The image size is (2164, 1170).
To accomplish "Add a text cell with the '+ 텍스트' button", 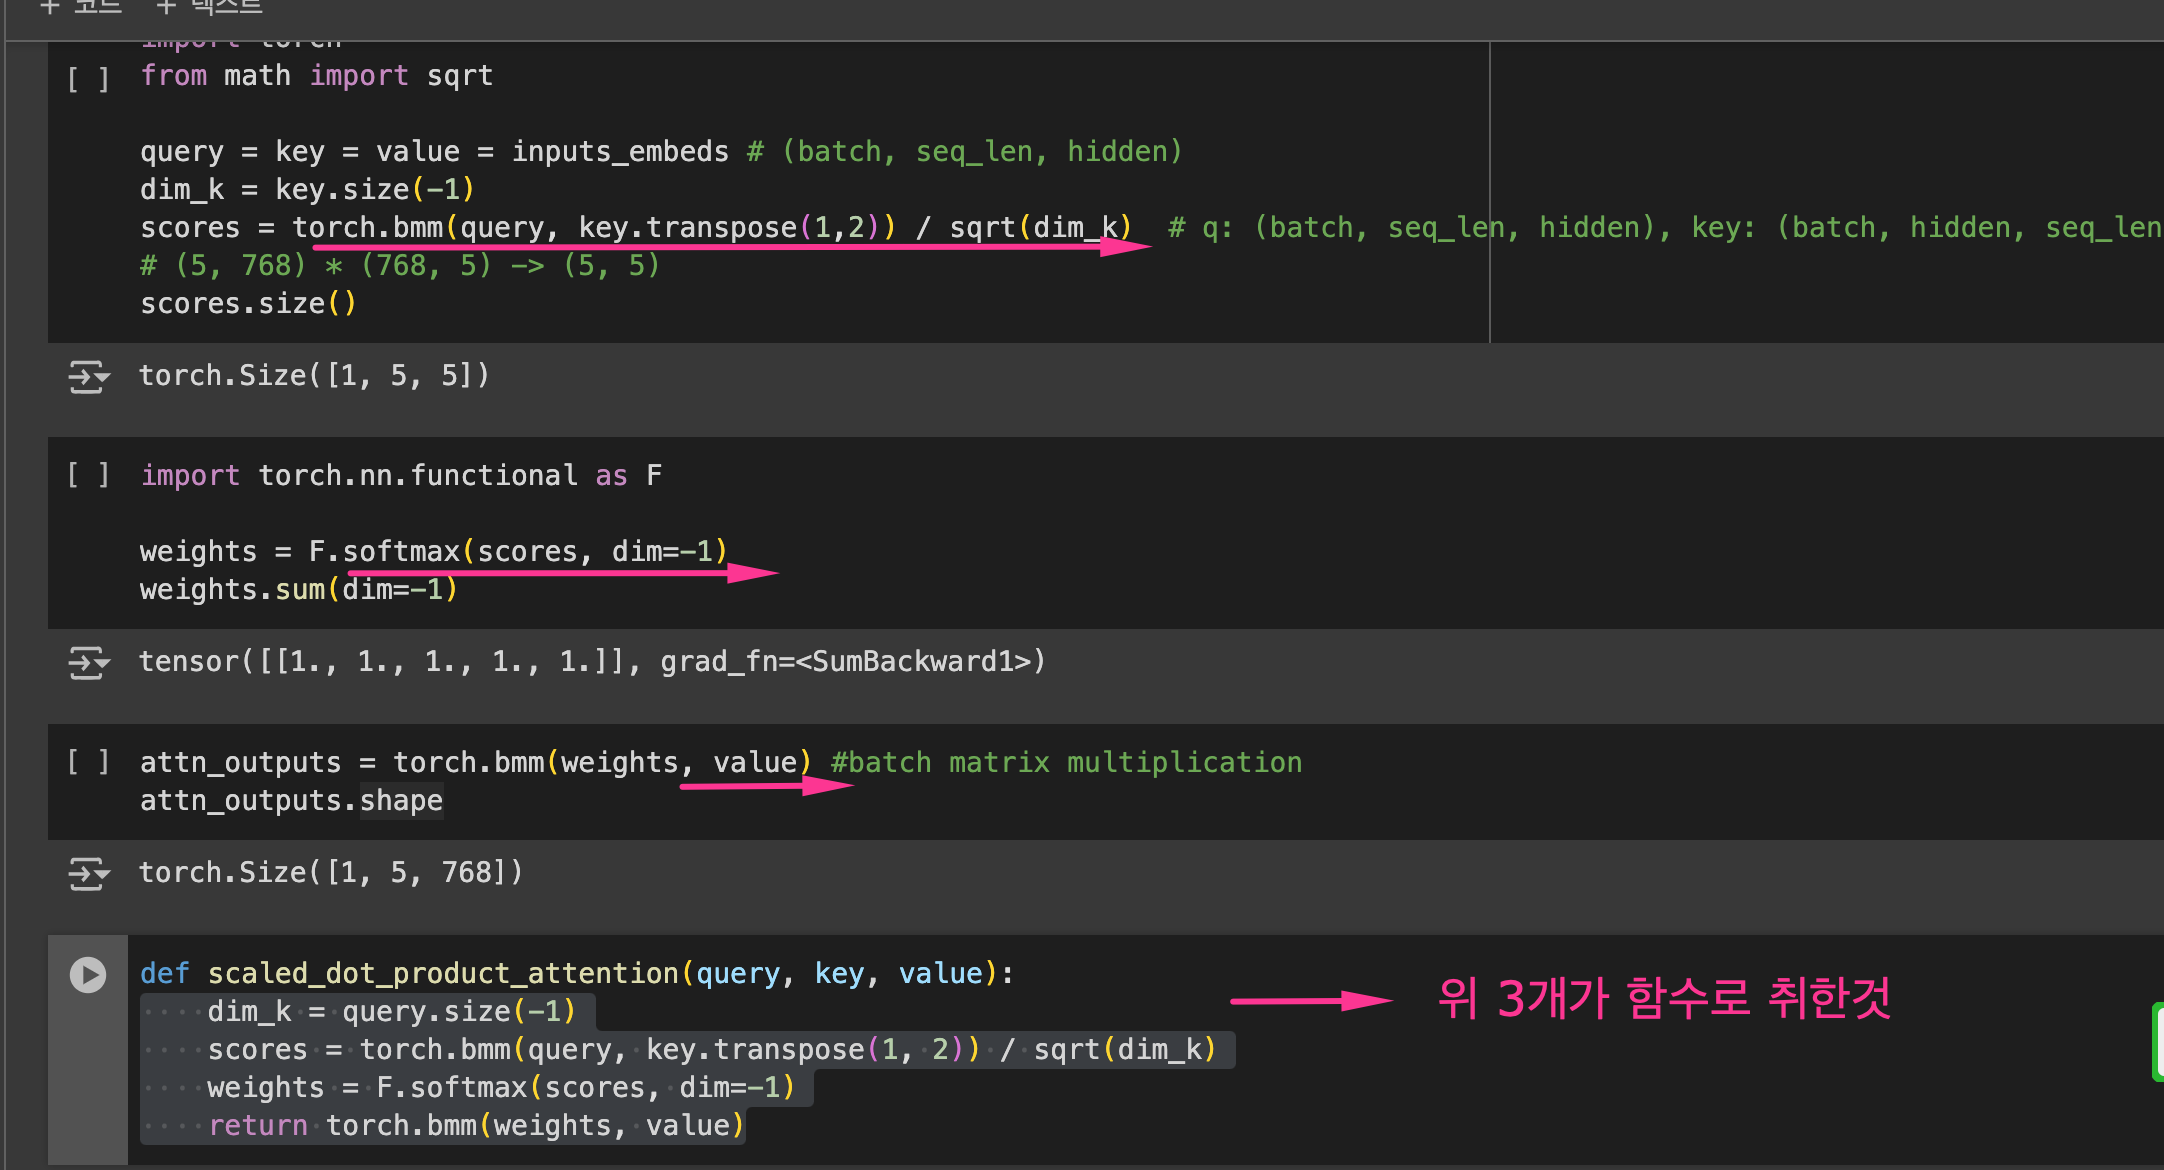I will click(209, 8).
